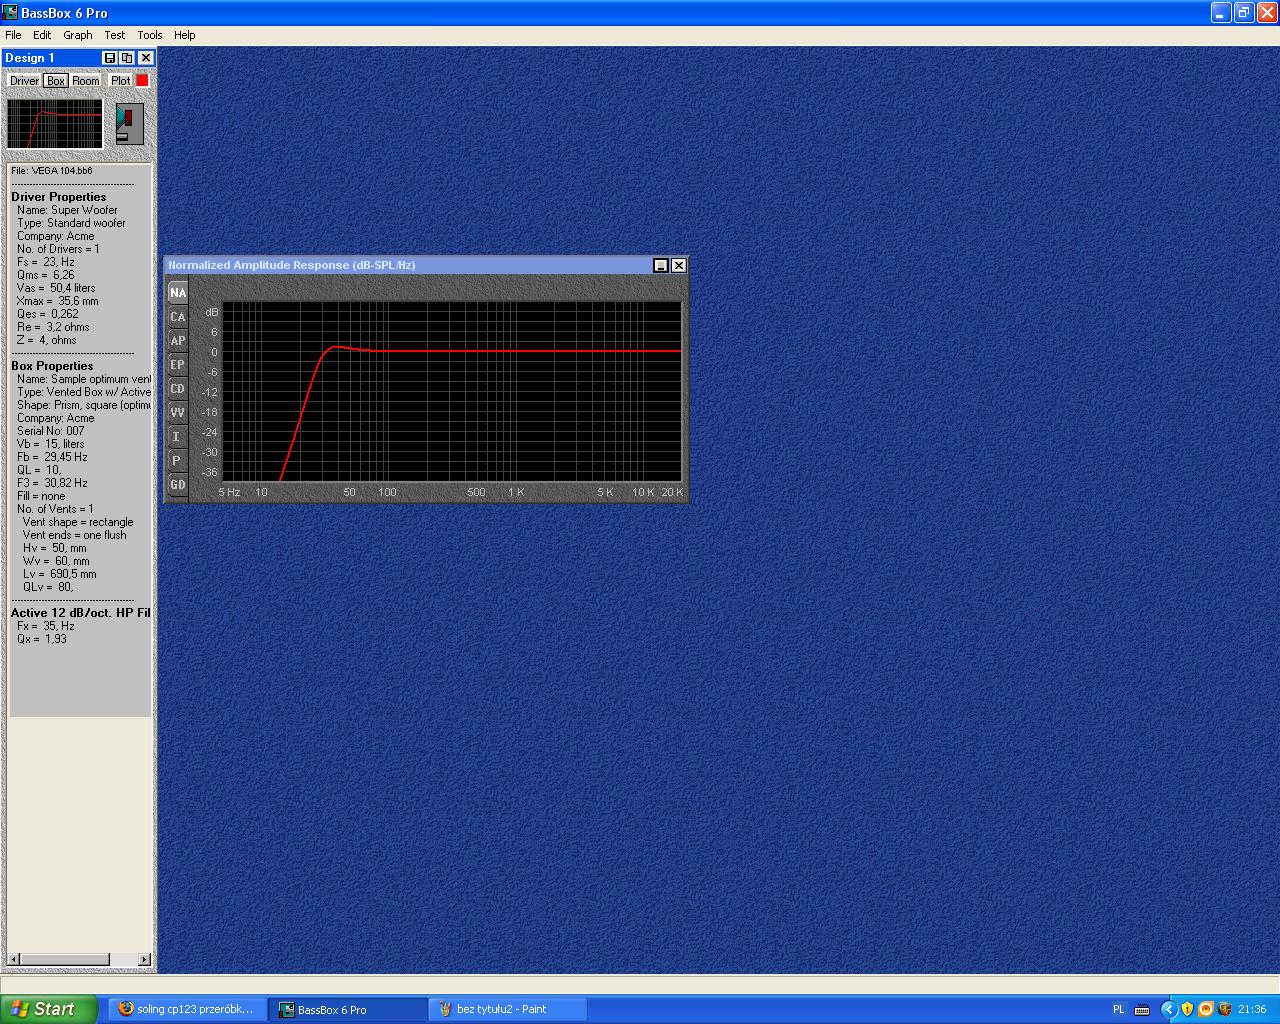Click the red plot color swatch

click(142, 80)
